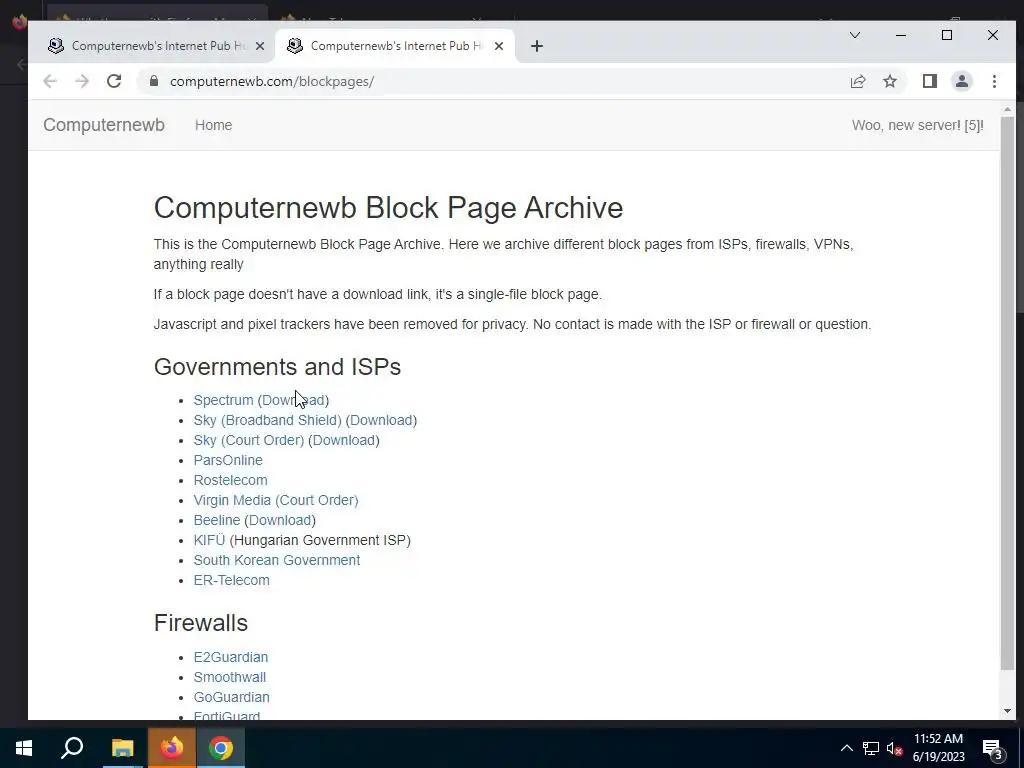Click the Beeline Download link
Viewport: 1024px width, 768px height.
coord(280,520)
